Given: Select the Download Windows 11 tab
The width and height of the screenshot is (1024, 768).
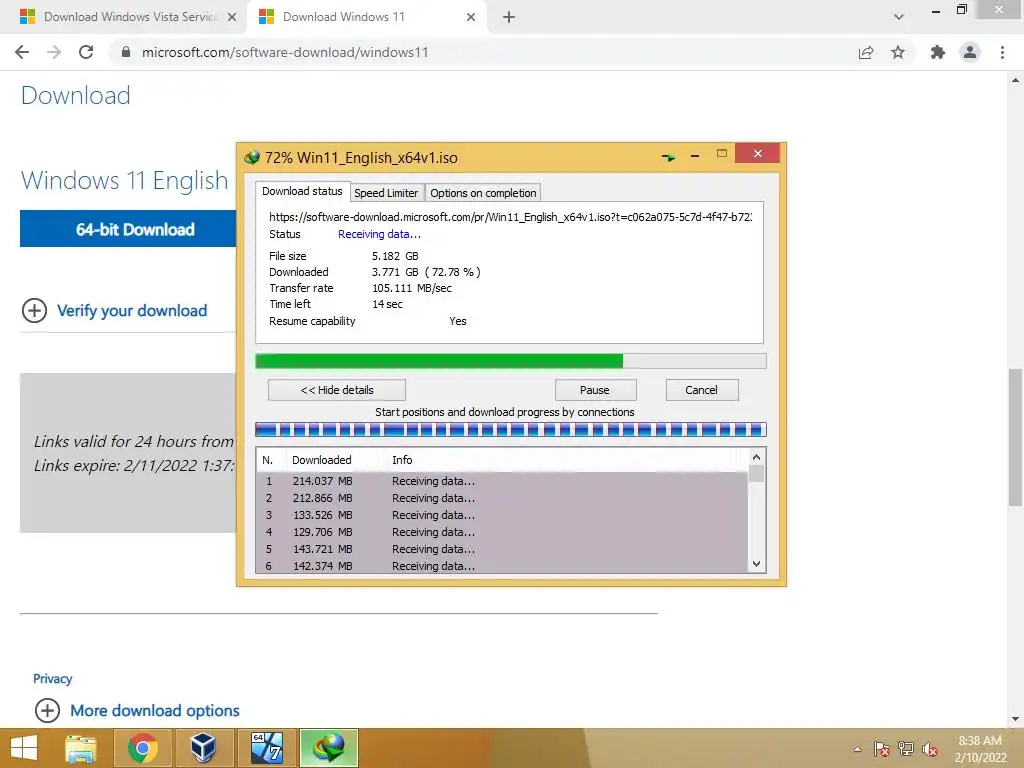Looking at the screenshot, I should (366, 17).
